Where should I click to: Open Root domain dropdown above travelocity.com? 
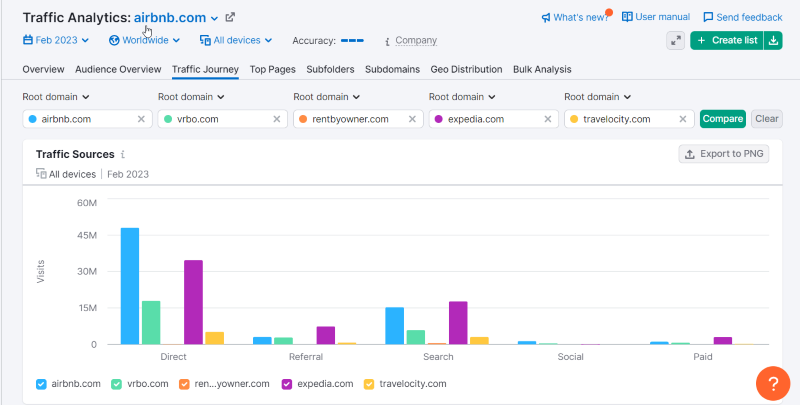(597, 97)
